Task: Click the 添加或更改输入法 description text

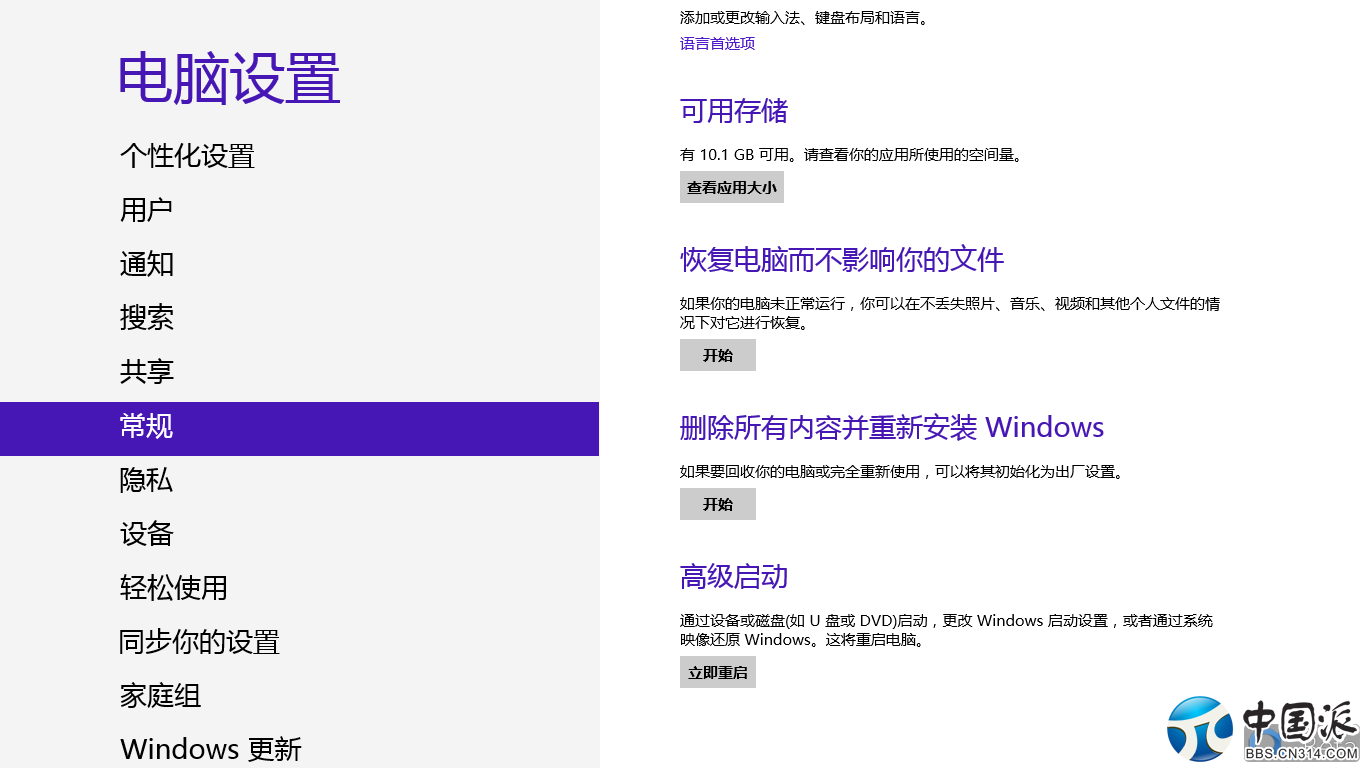Action: (x=804, y=17)
